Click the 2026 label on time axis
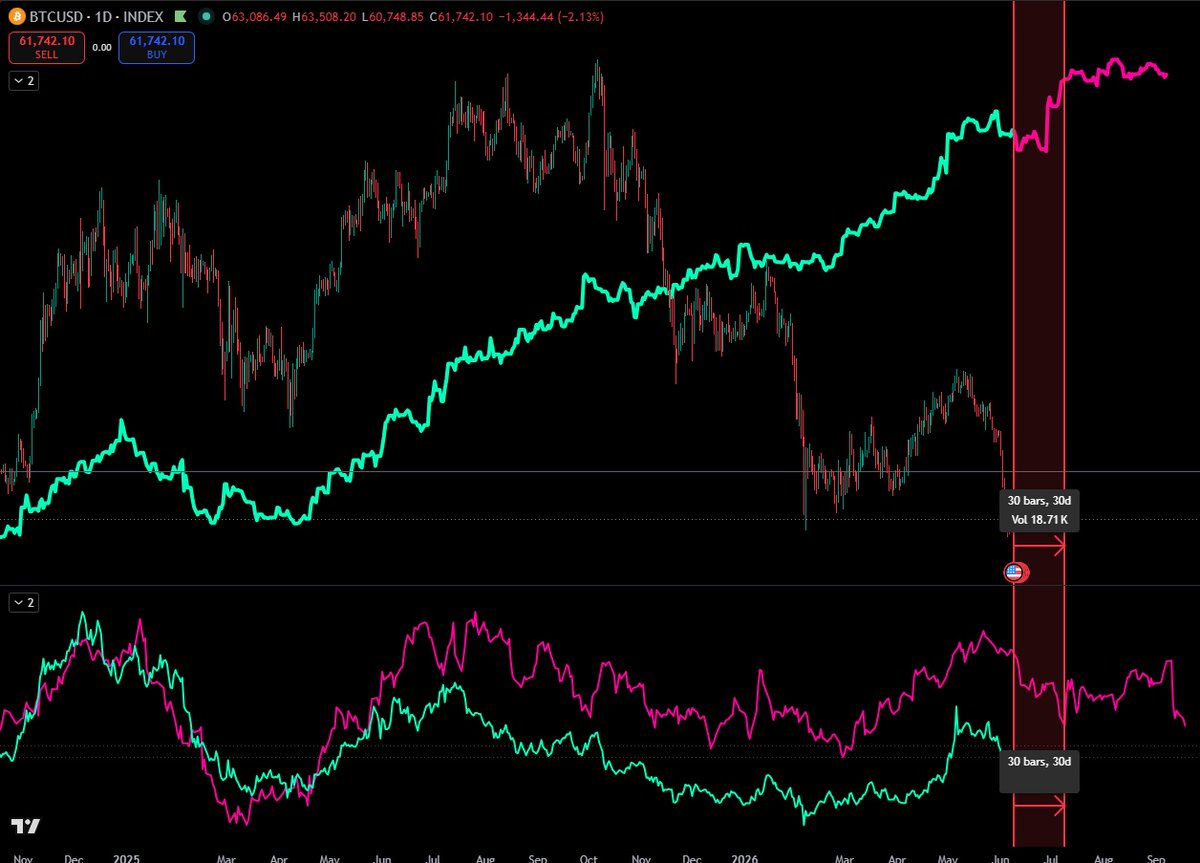 747,857
